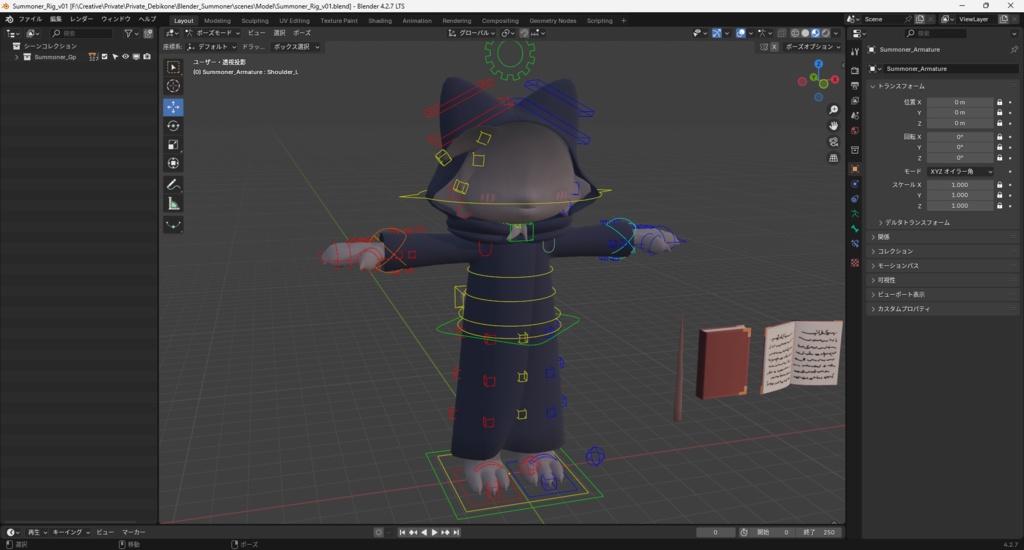Image resolution: width=1024 pixels, height=550 pixels.
Task: Switch to Shading workspace tab
Action: (x=379, y=21)
